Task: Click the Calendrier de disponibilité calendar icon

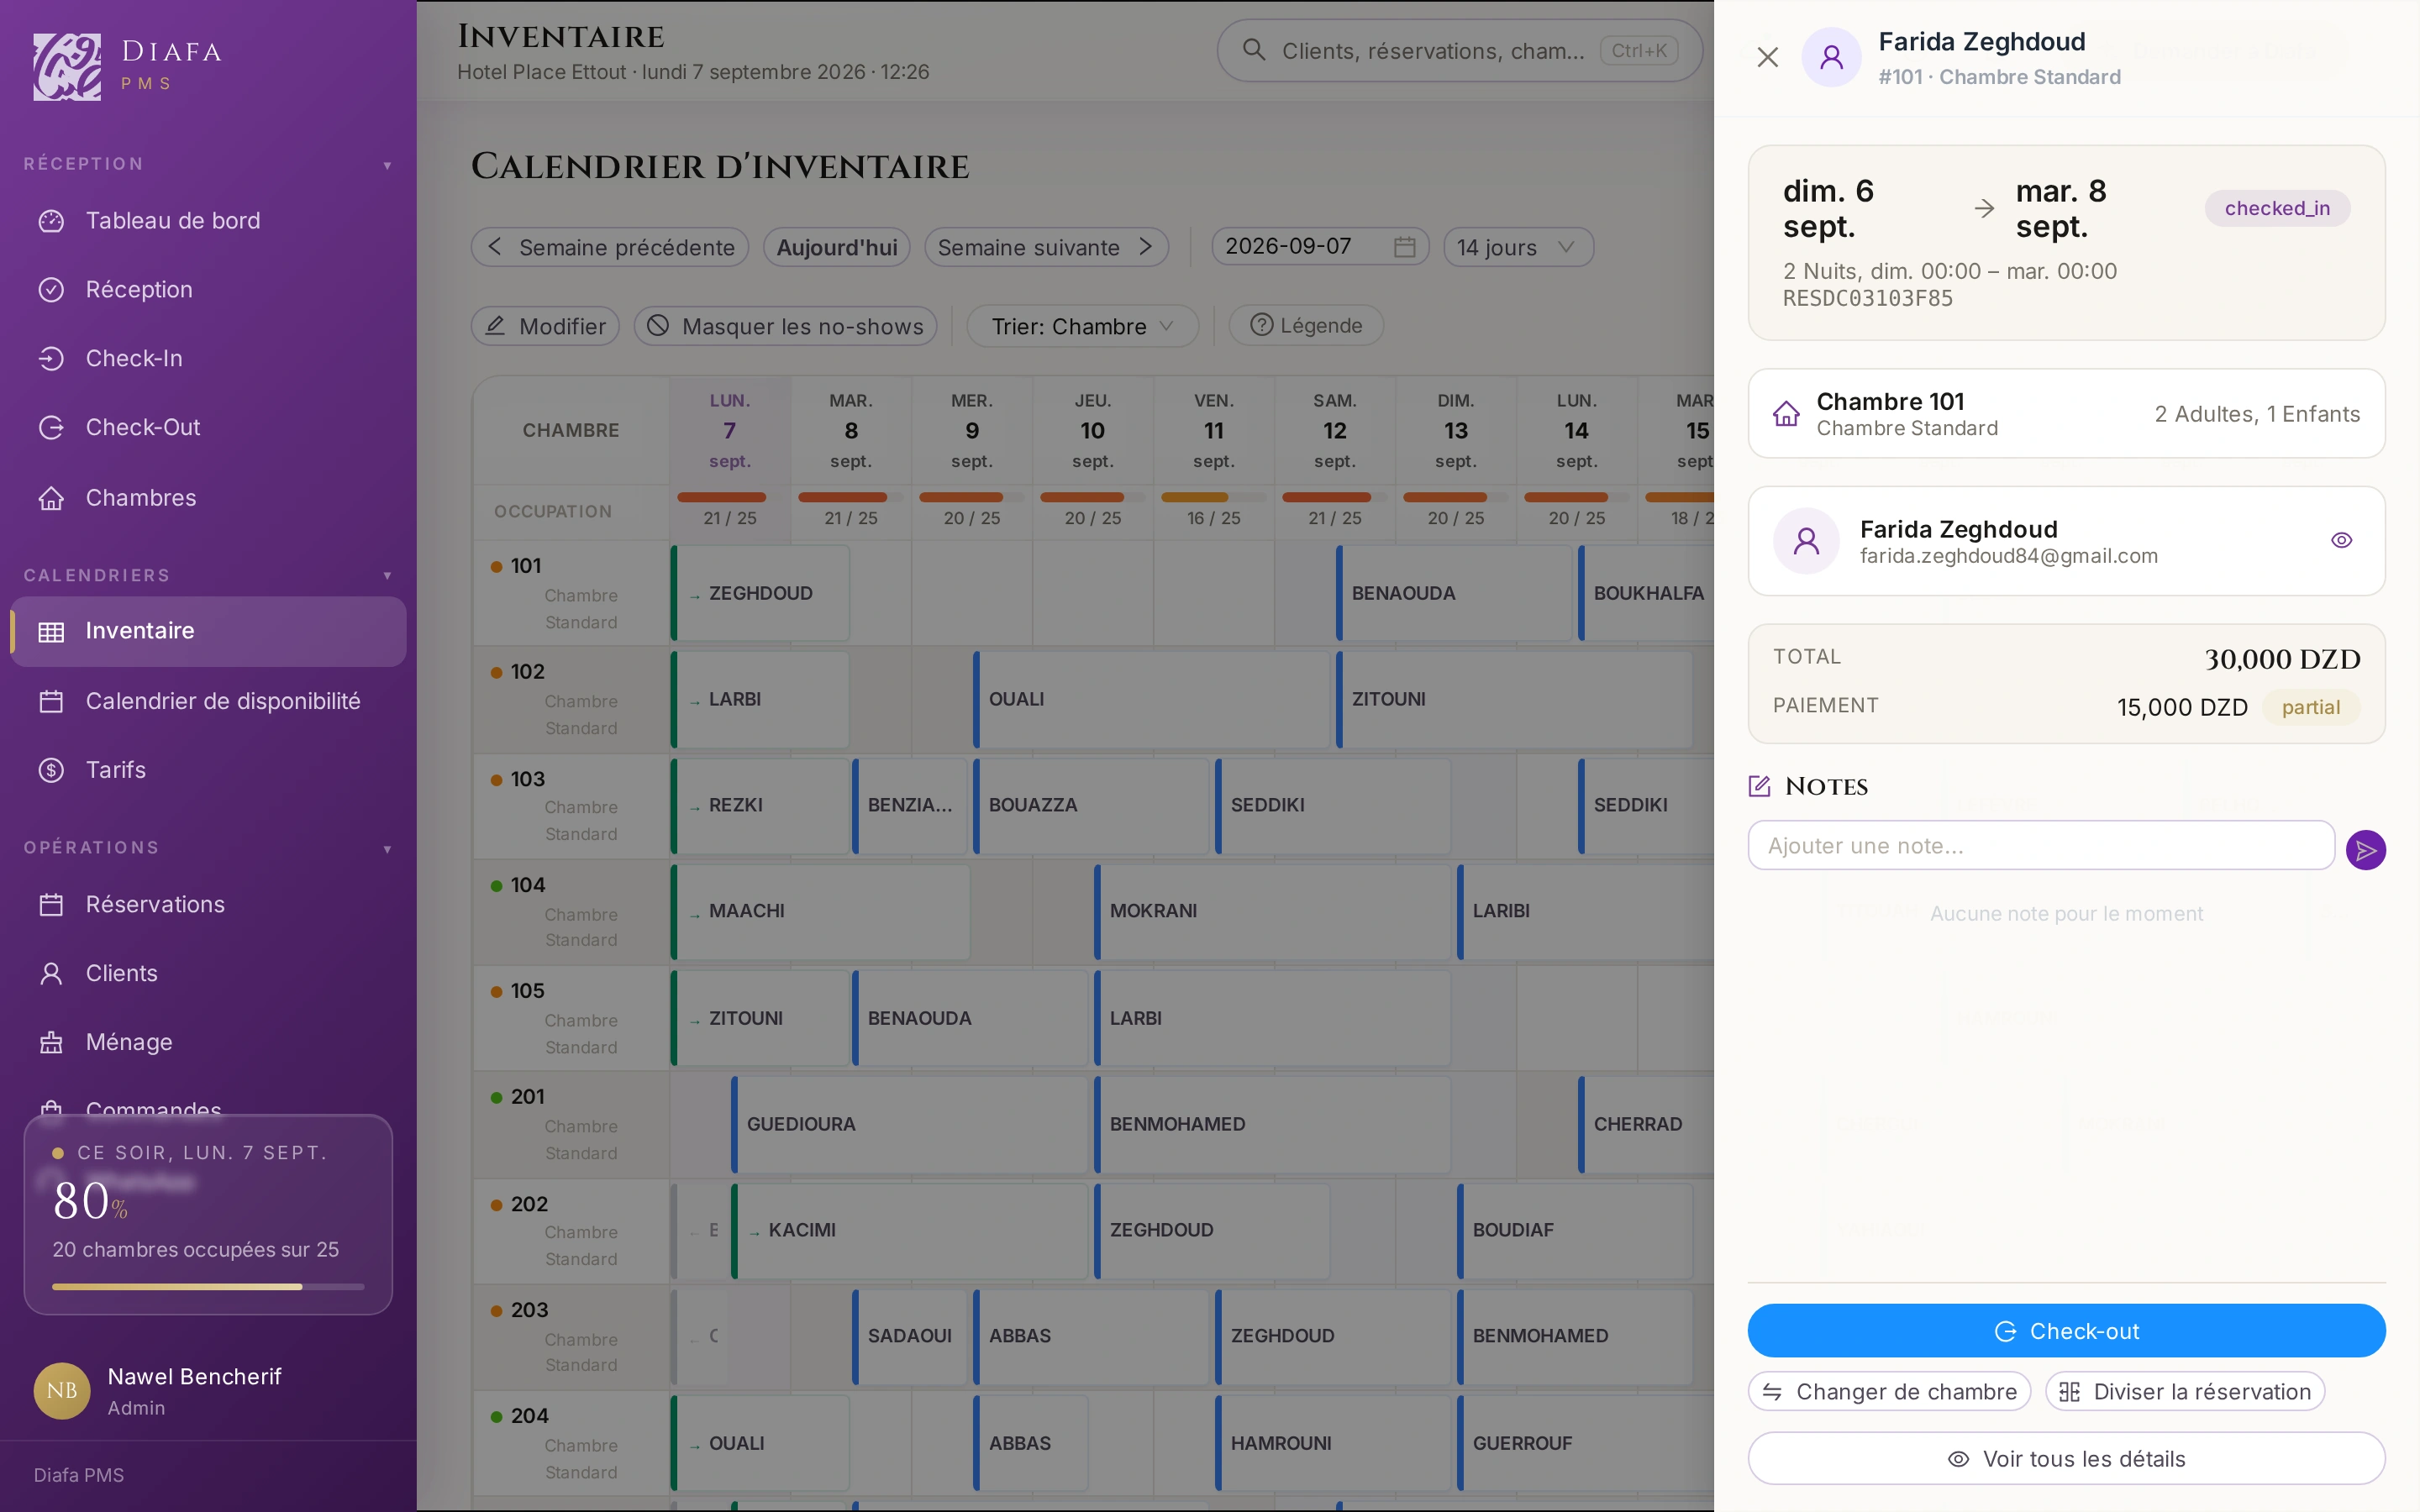Action: tap(51, 701)
